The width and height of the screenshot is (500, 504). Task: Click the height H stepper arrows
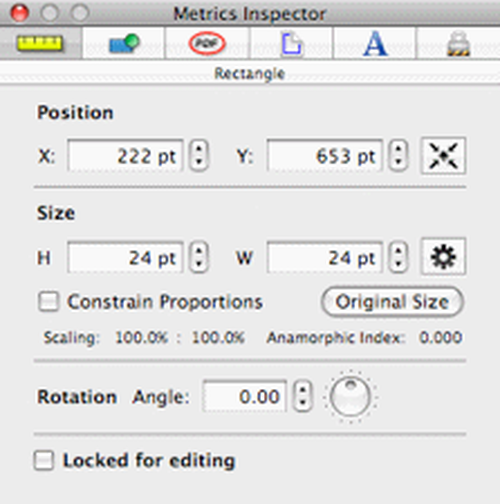(199, 257)
